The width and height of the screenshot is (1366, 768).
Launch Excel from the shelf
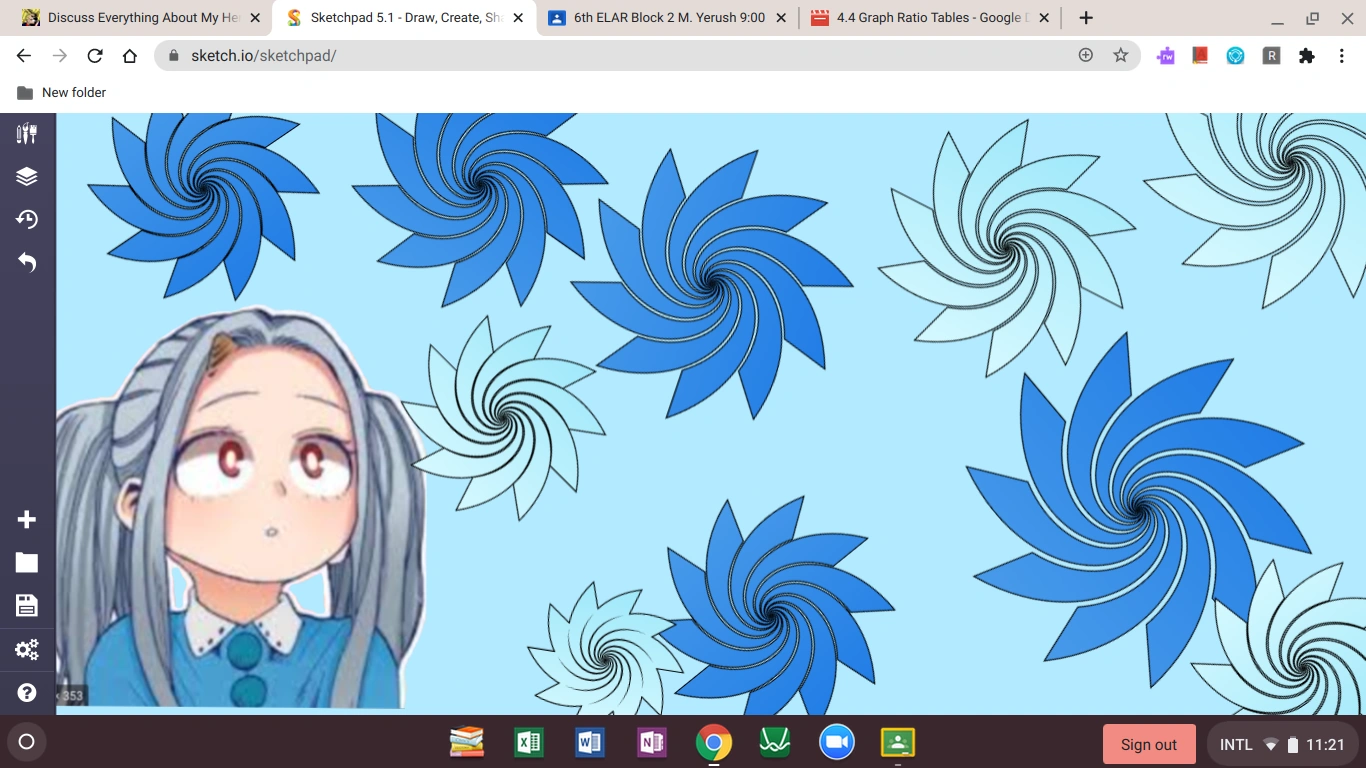click(x=528, y=743)
